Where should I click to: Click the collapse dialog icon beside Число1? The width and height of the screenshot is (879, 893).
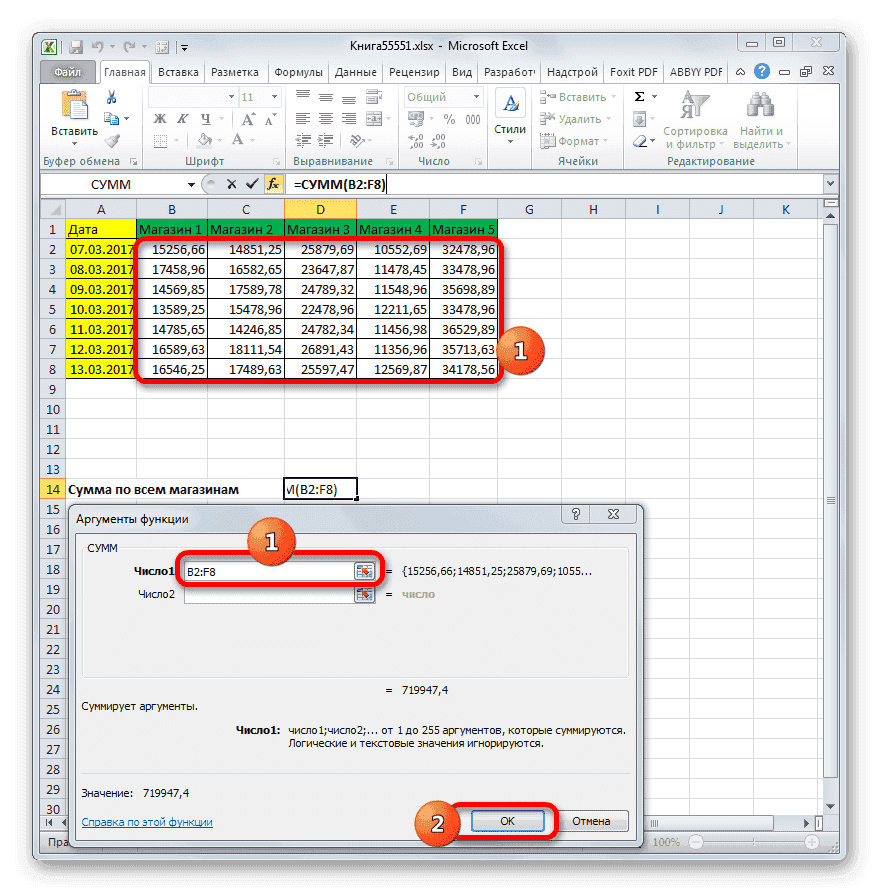point(364,569)
